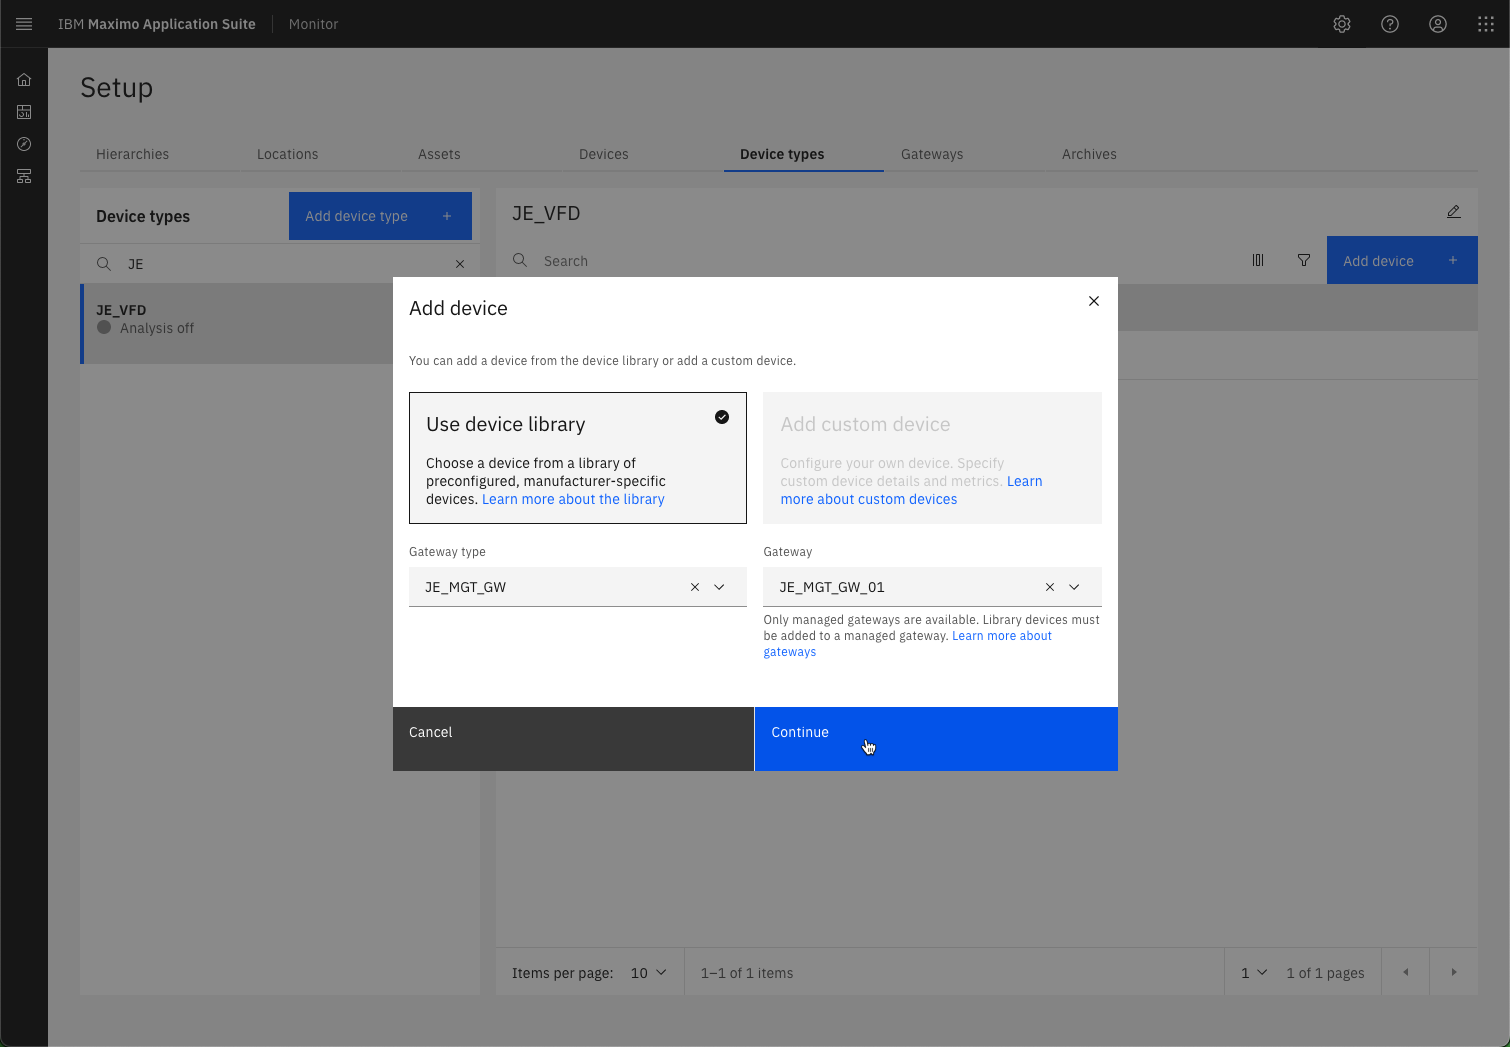Close the Add device dialog
The height and width of the screenshot is (1047, 1510).
1094,301
